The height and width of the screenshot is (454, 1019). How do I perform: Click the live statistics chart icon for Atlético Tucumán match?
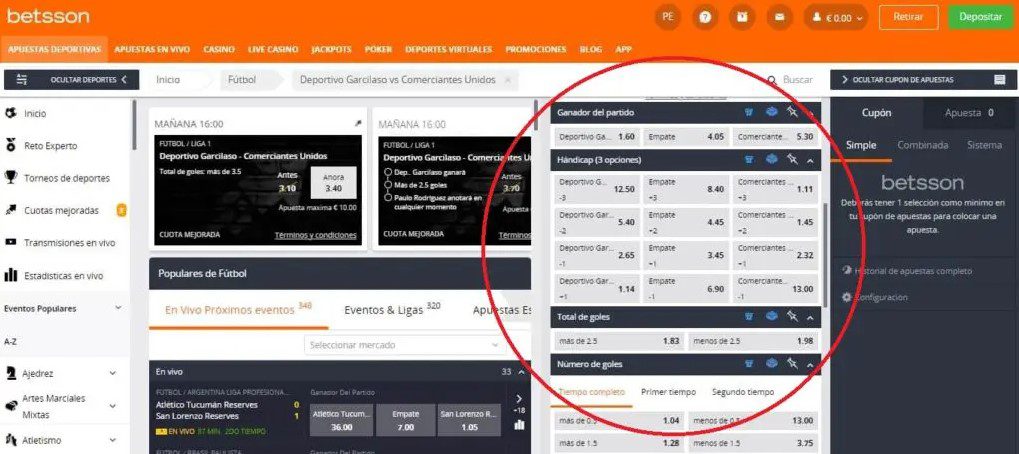pyautogui.click(x=519, y=425)
